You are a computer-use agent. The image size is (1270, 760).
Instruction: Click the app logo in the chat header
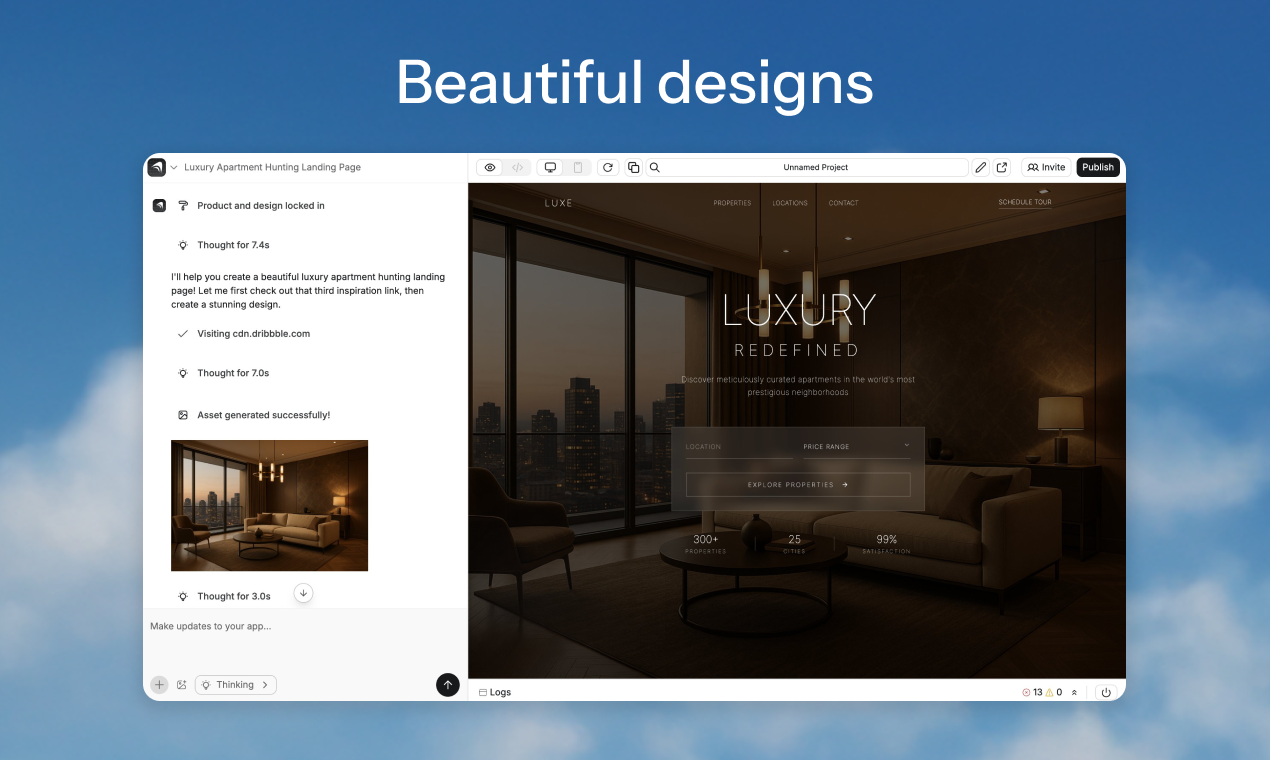tap(156, 167)
